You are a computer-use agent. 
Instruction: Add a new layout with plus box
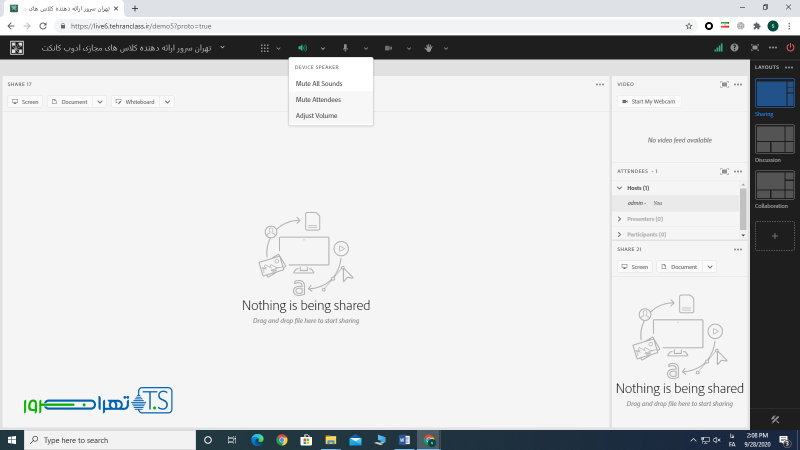(775, 235)
